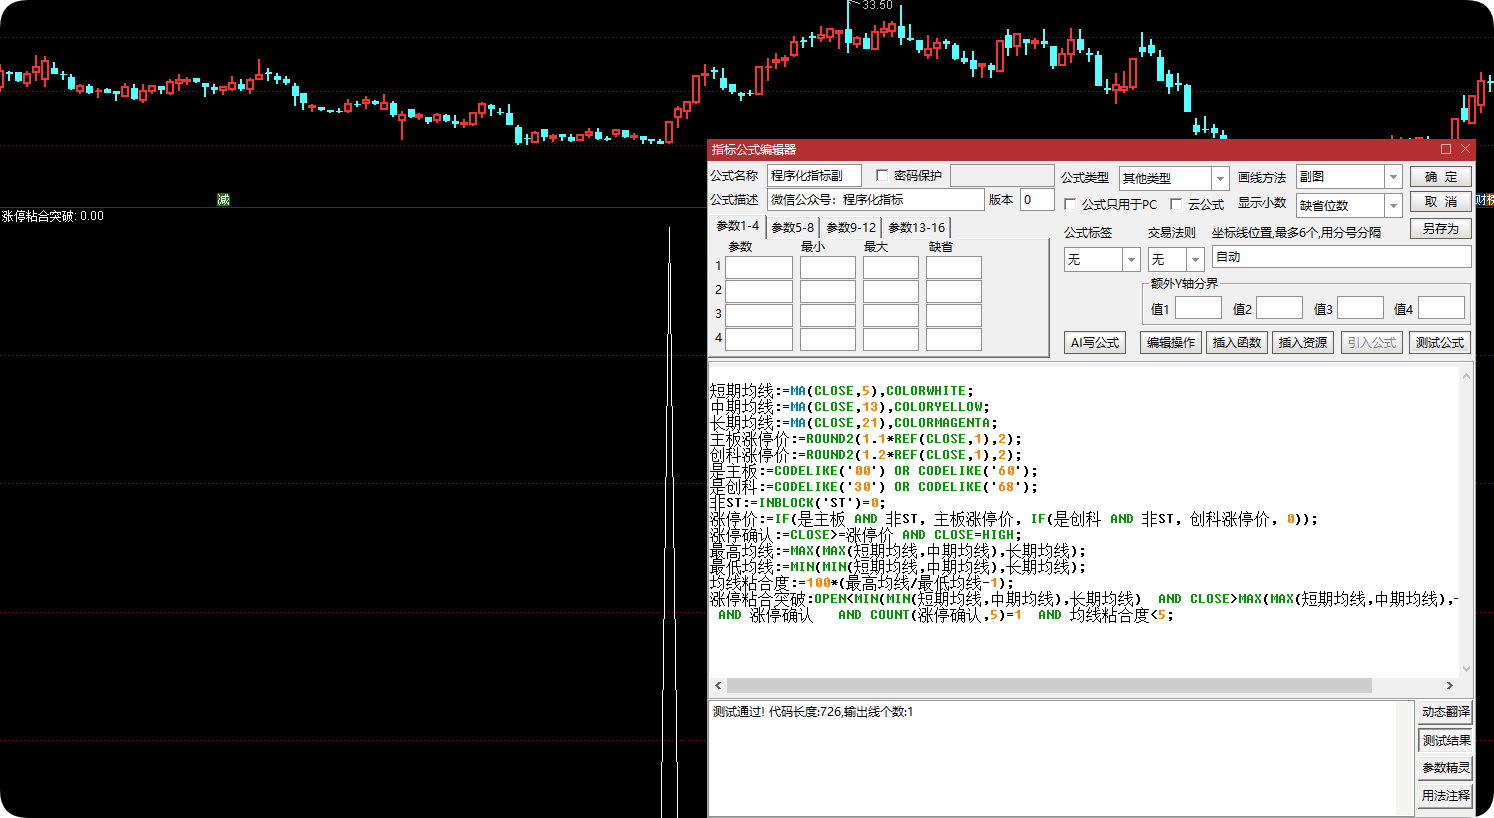Screen dimensions: 1494x818
Task: Click the 值4 Y-axis boundary field
Action: tap(1441, 309)
